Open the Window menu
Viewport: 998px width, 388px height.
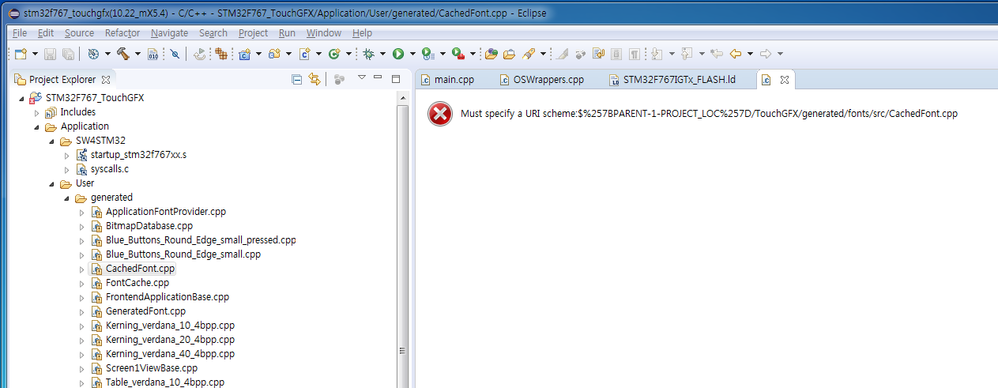pyautogui.click(x=324, y=33)
